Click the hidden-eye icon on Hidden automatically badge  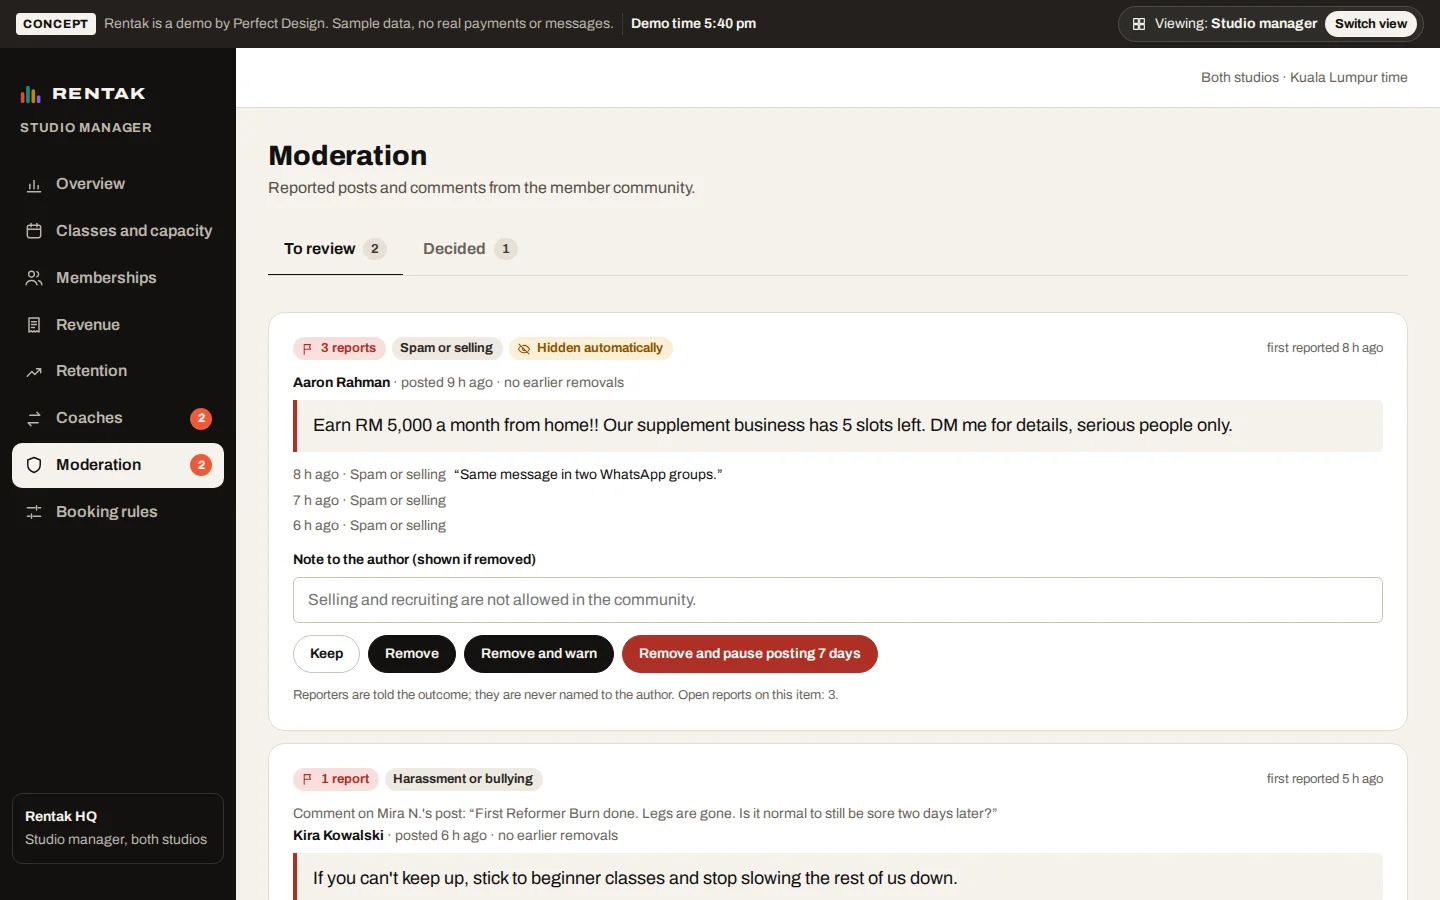(x=524, y=348)
